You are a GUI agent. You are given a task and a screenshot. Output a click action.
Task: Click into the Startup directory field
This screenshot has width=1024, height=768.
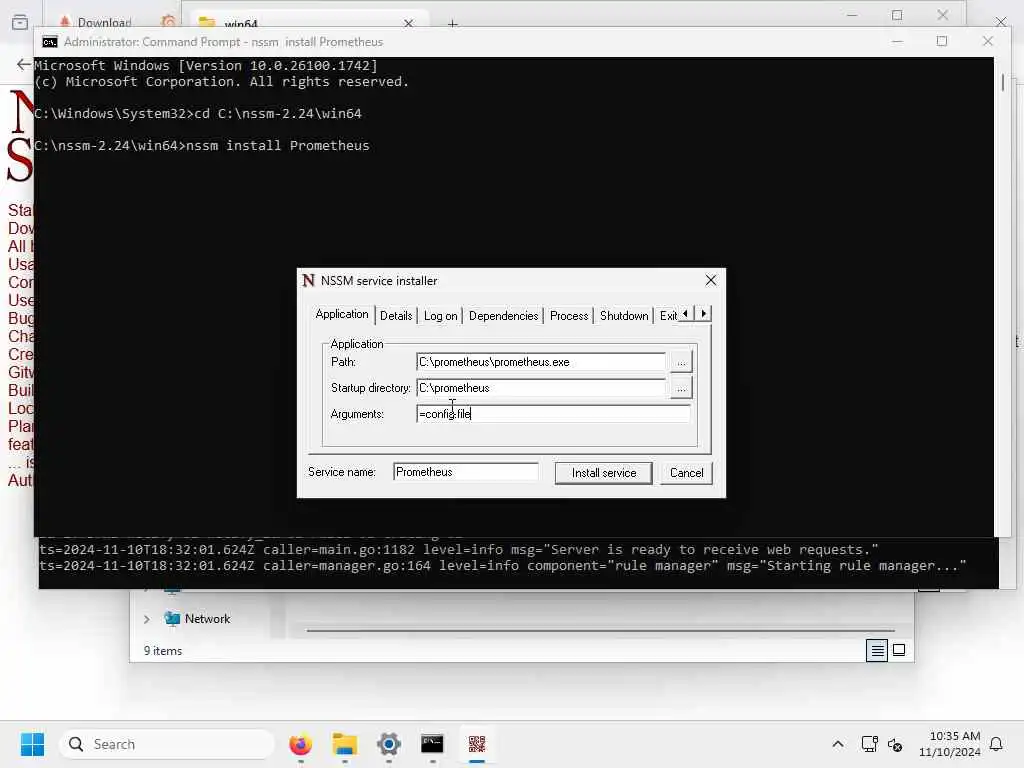click(541, 388)
